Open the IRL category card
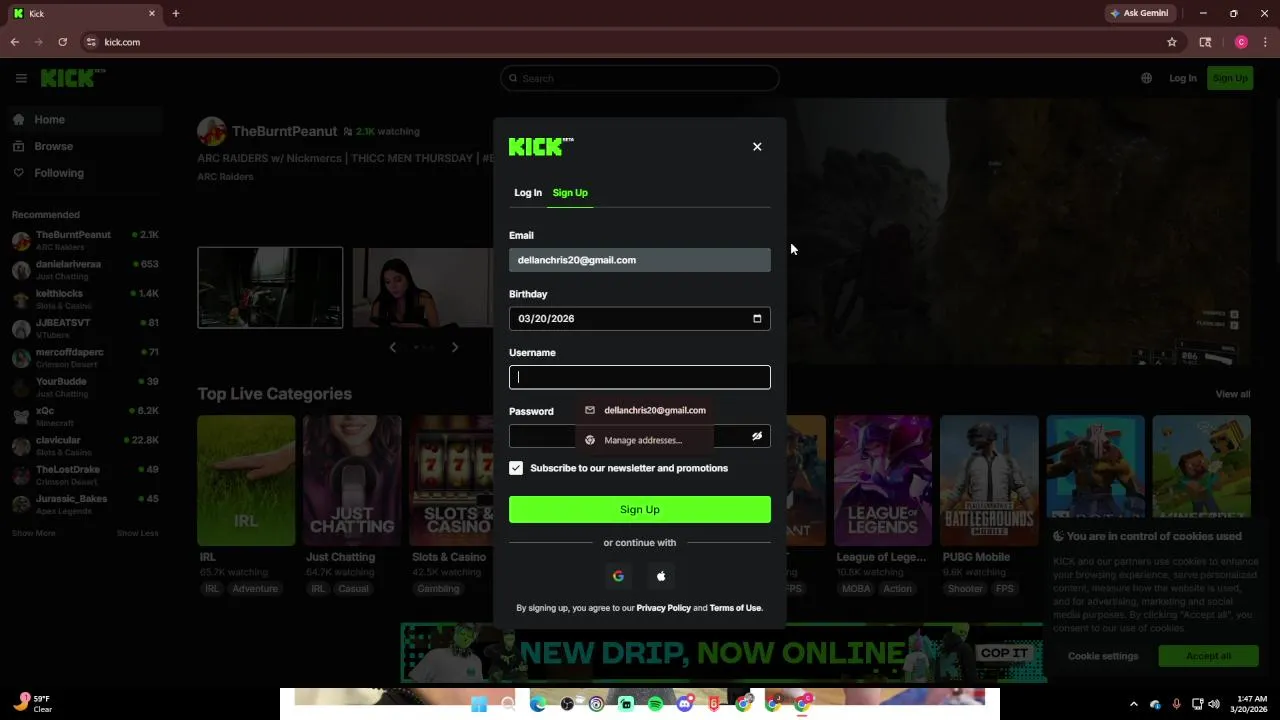Screen dimensions: 1280x720 [x=246, y=480]
